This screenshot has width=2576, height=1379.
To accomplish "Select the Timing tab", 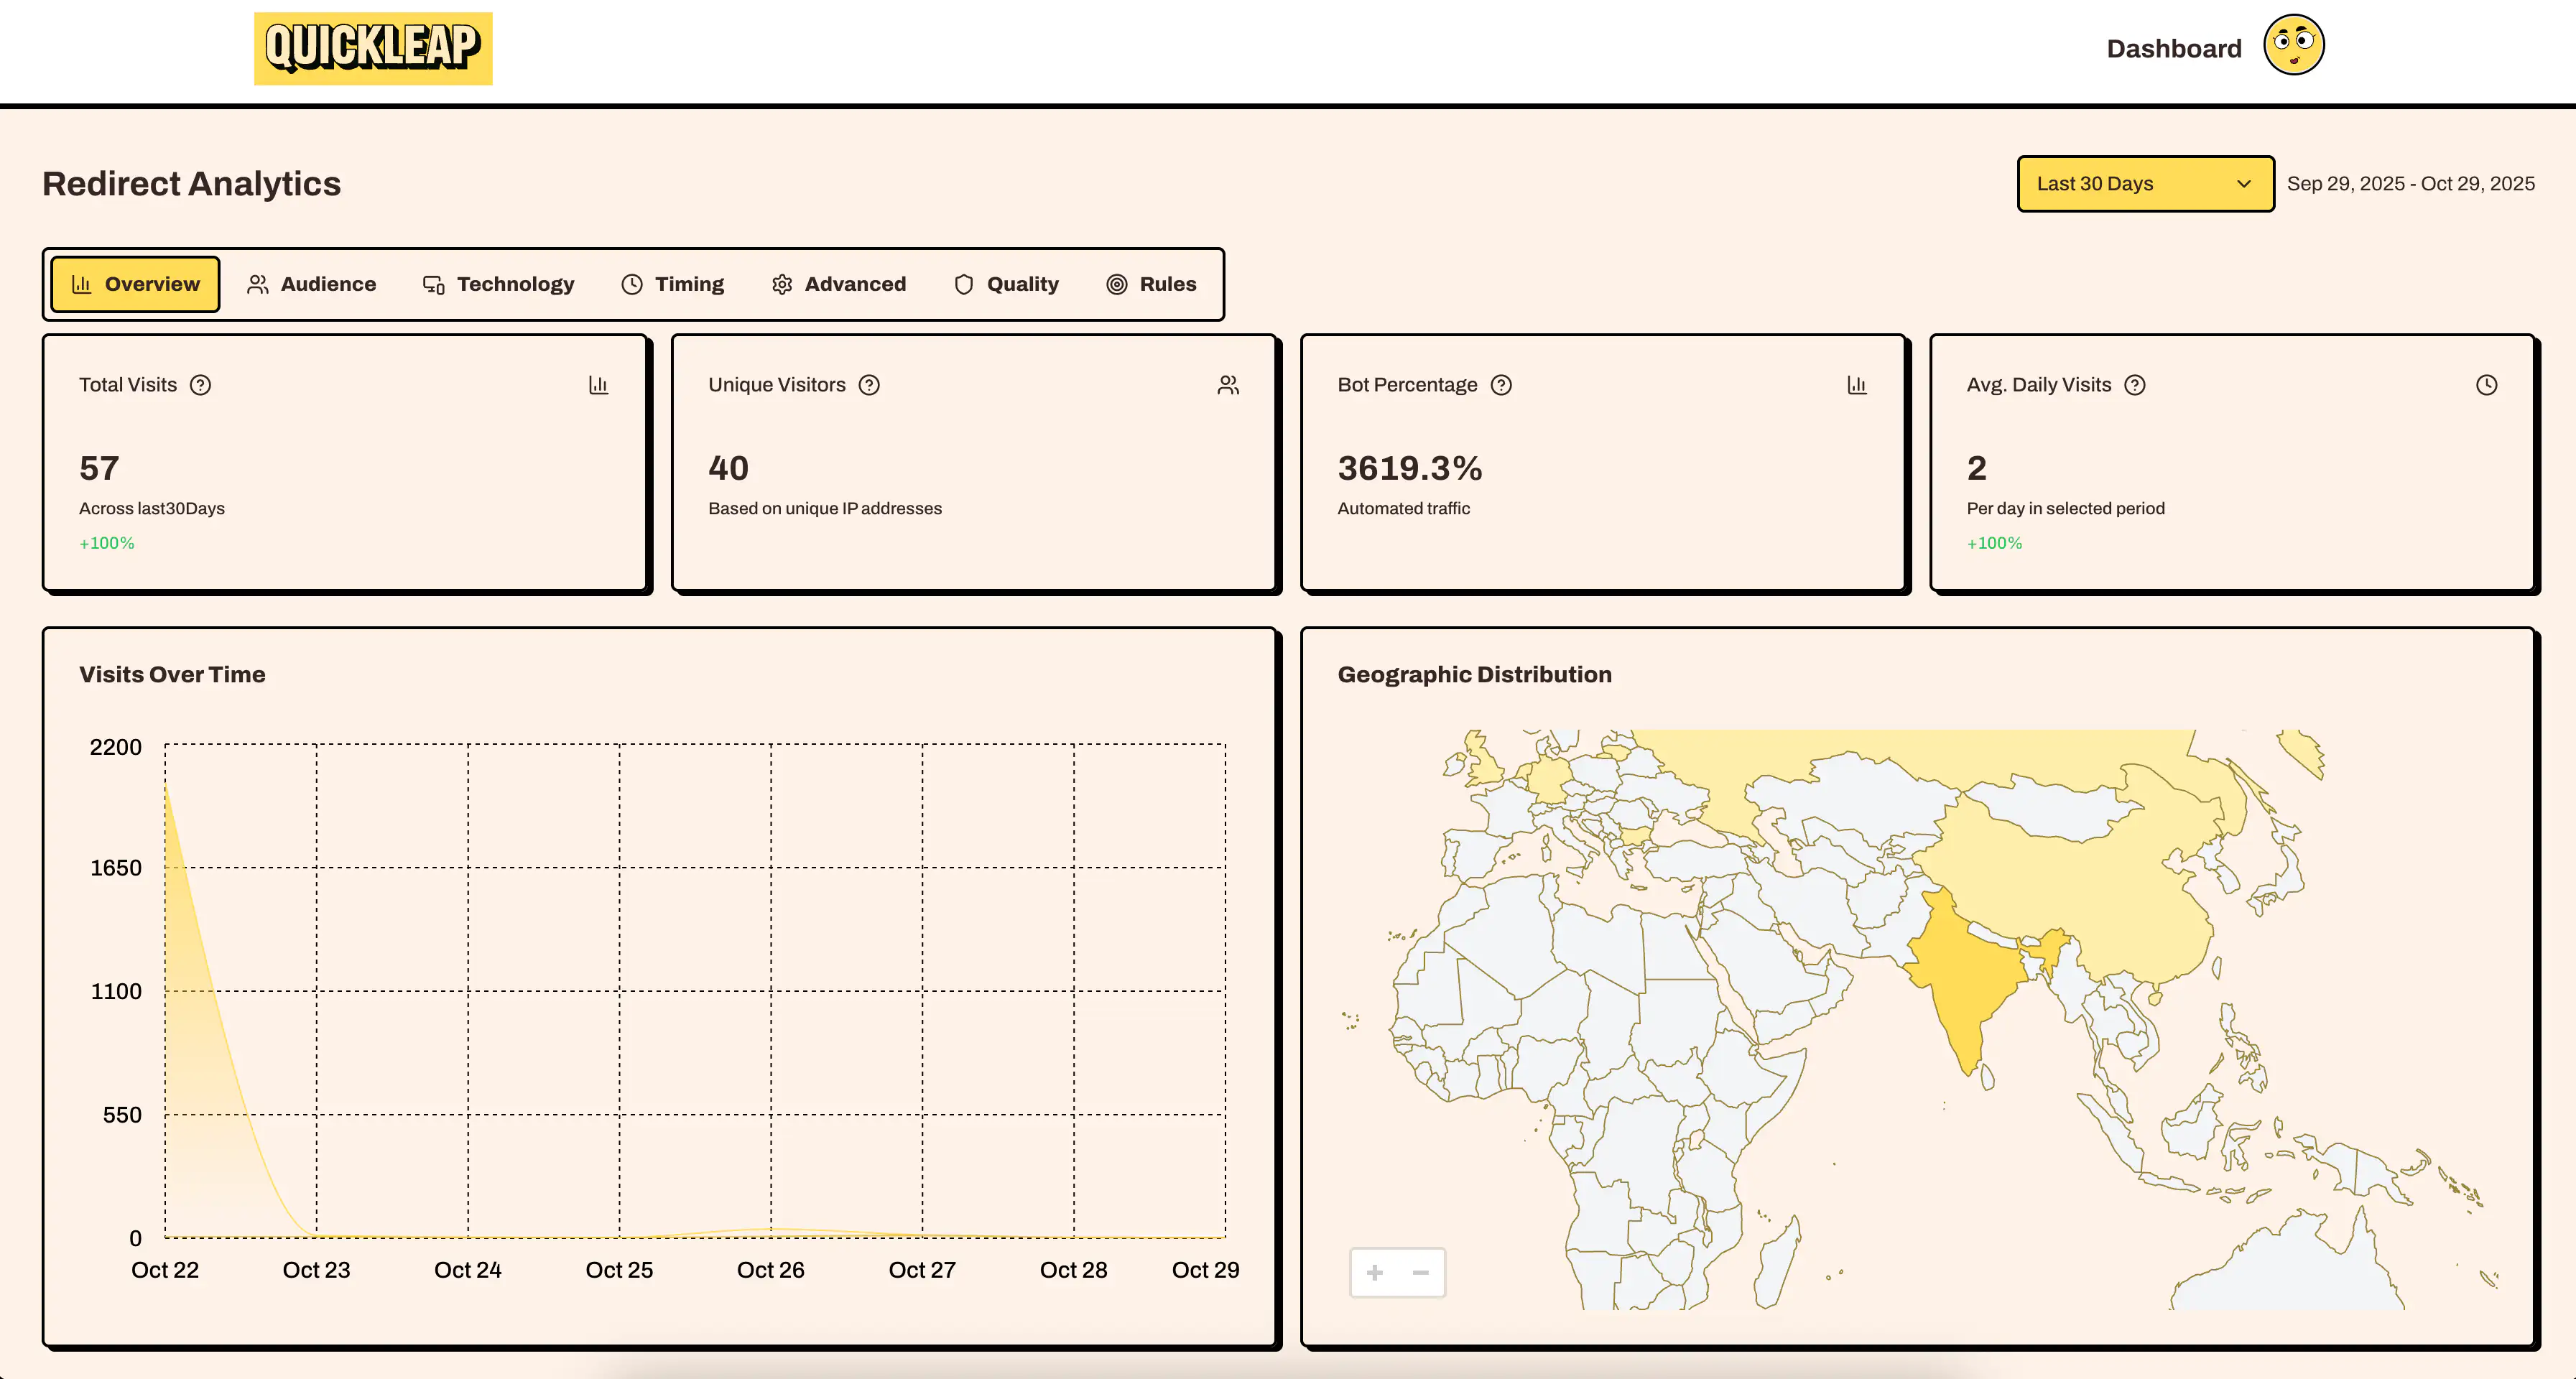I will [x=672, y=284].
